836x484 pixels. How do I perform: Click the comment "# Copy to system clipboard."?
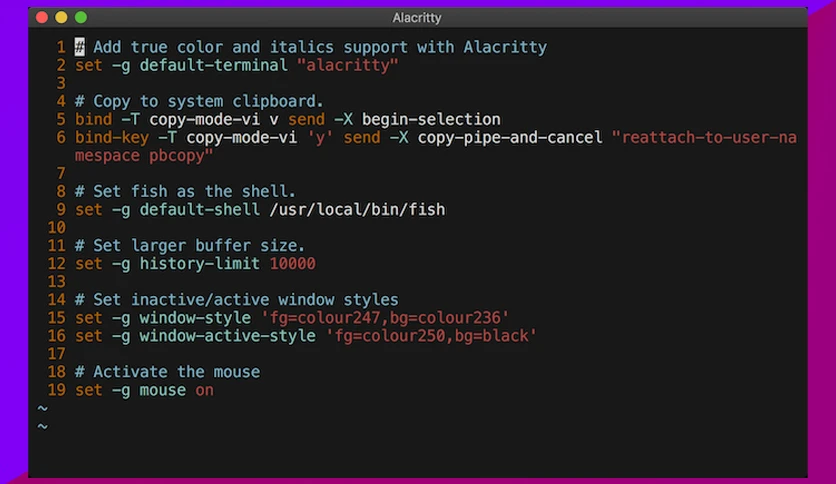pyautogui.click(x=199, y=101)
